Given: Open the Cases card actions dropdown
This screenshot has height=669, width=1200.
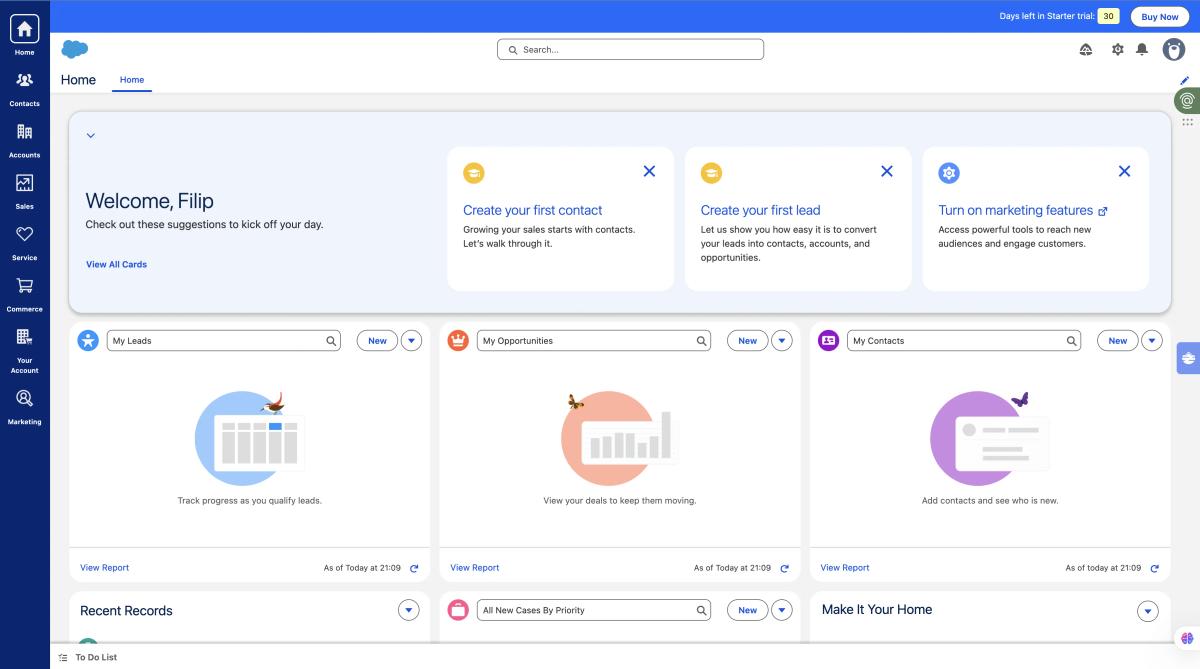Looking at the screenshot, I should (782, 610).
